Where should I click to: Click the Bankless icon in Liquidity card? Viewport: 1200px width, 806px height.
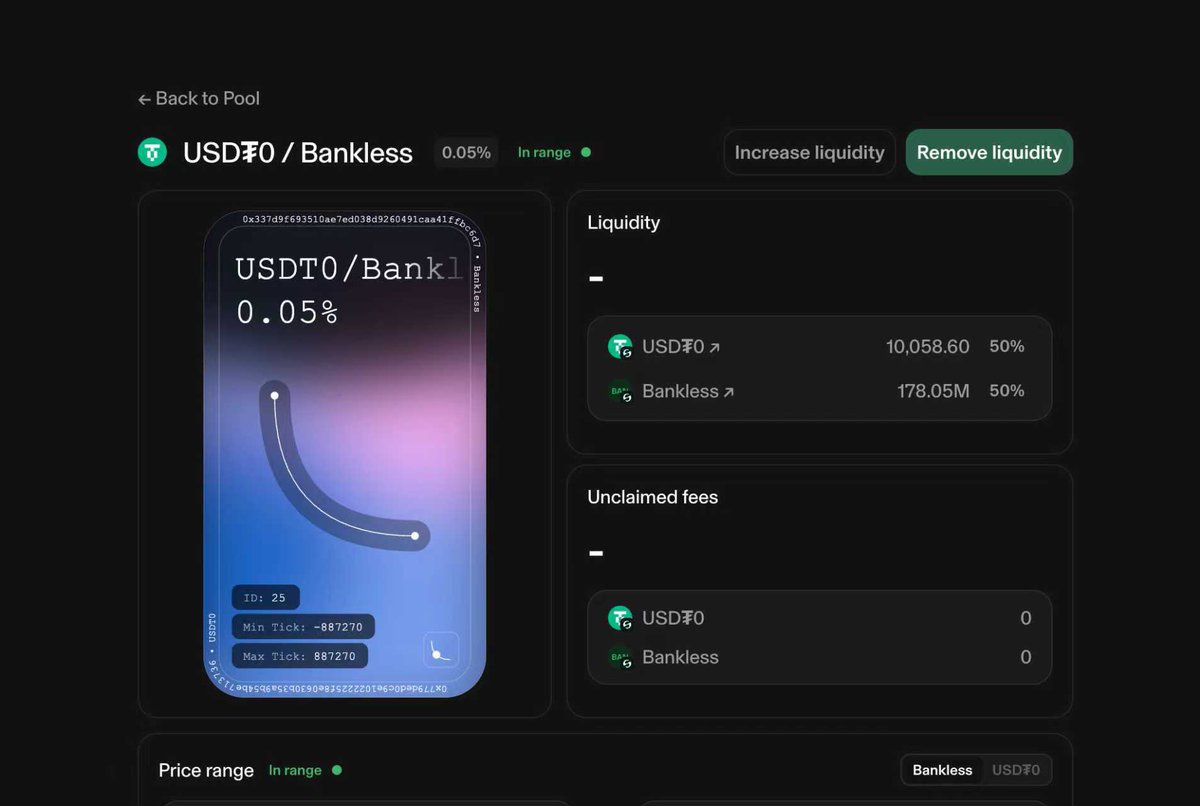coord(621,392)
